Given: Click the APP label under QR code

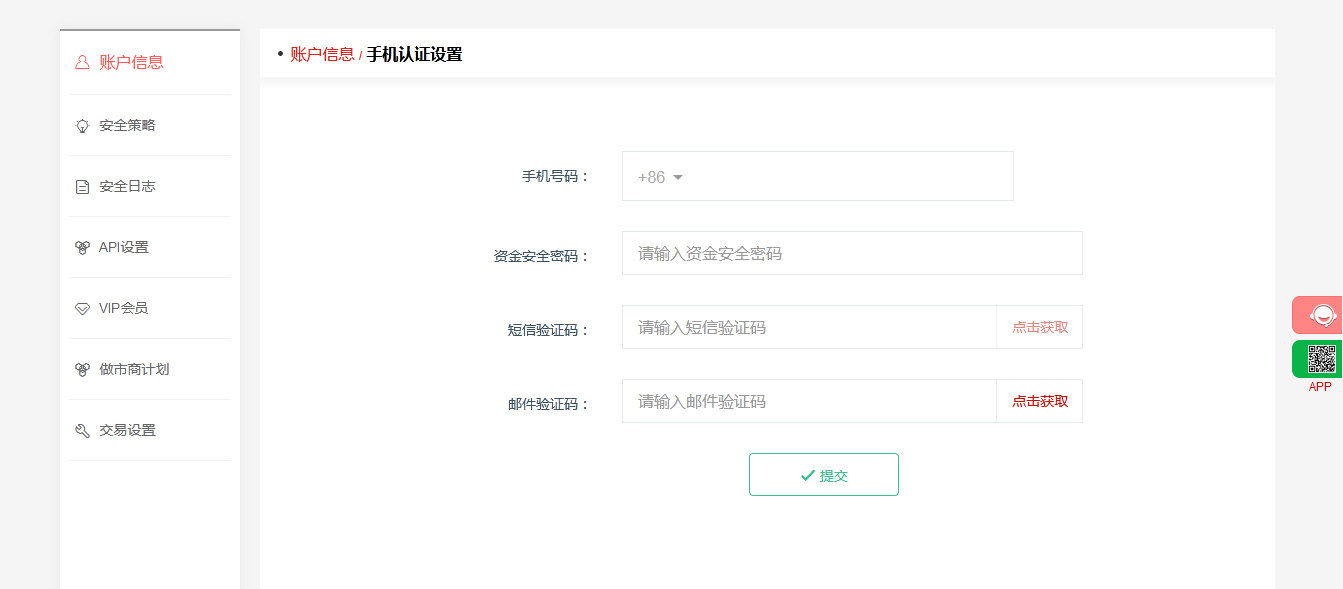Looking at the screenshot, I should coord(1320,387).
